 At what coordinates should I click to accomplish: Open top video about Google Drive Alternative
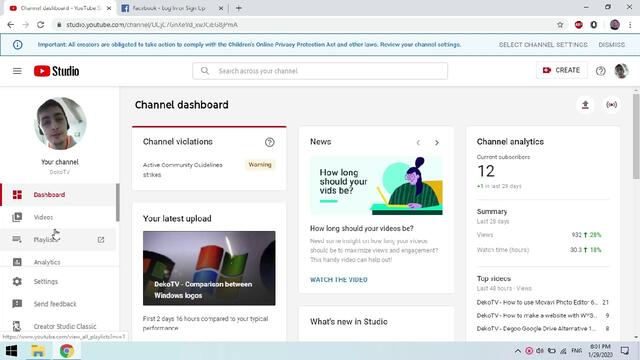(x=537, y=329)
